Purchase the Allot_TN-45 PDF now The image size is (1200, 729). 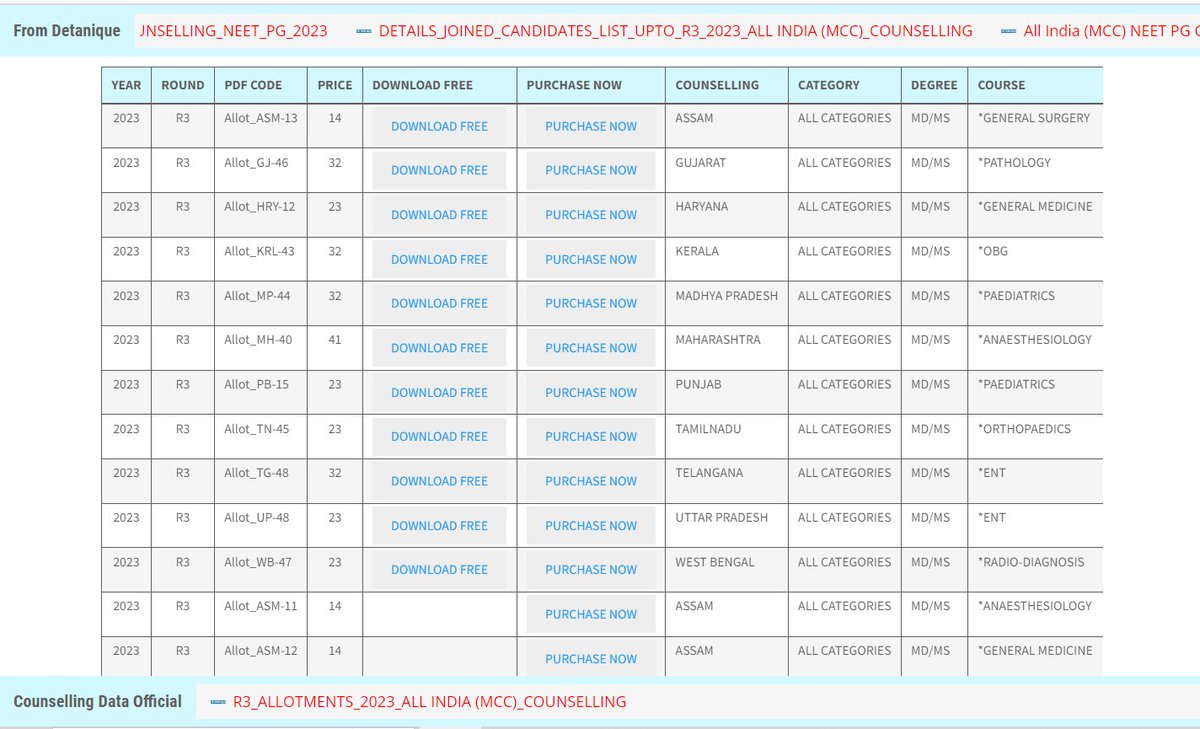pyautogui.click(x=591, y=436)
